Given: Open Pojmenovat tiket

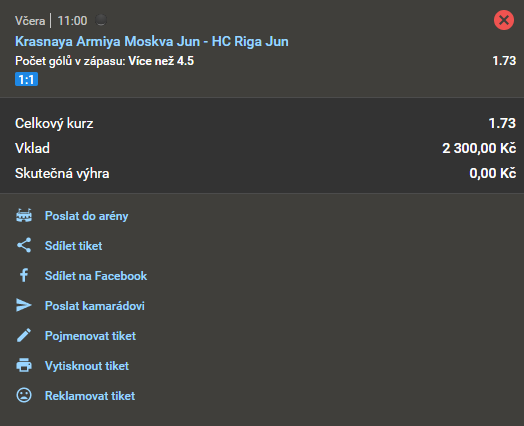Looking at the screenshot, I should click(90, 336).
